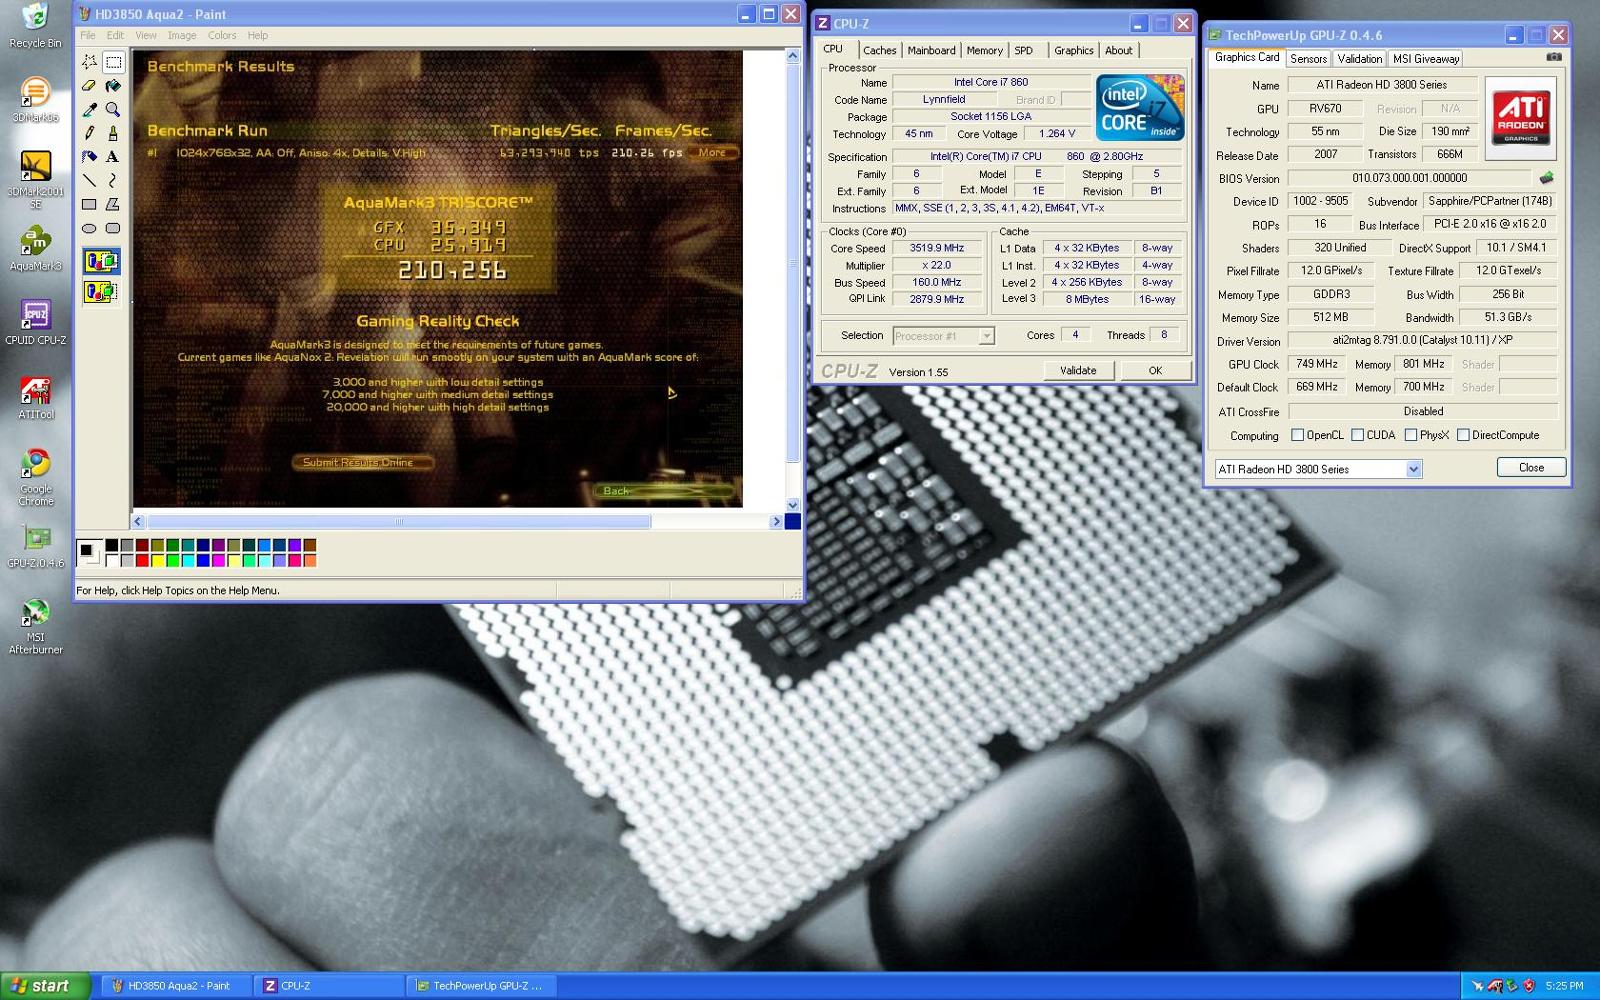Choose the Curve tool in Paint
1600x1000 pixels.
pyautogui.click(x=113, y=181)
